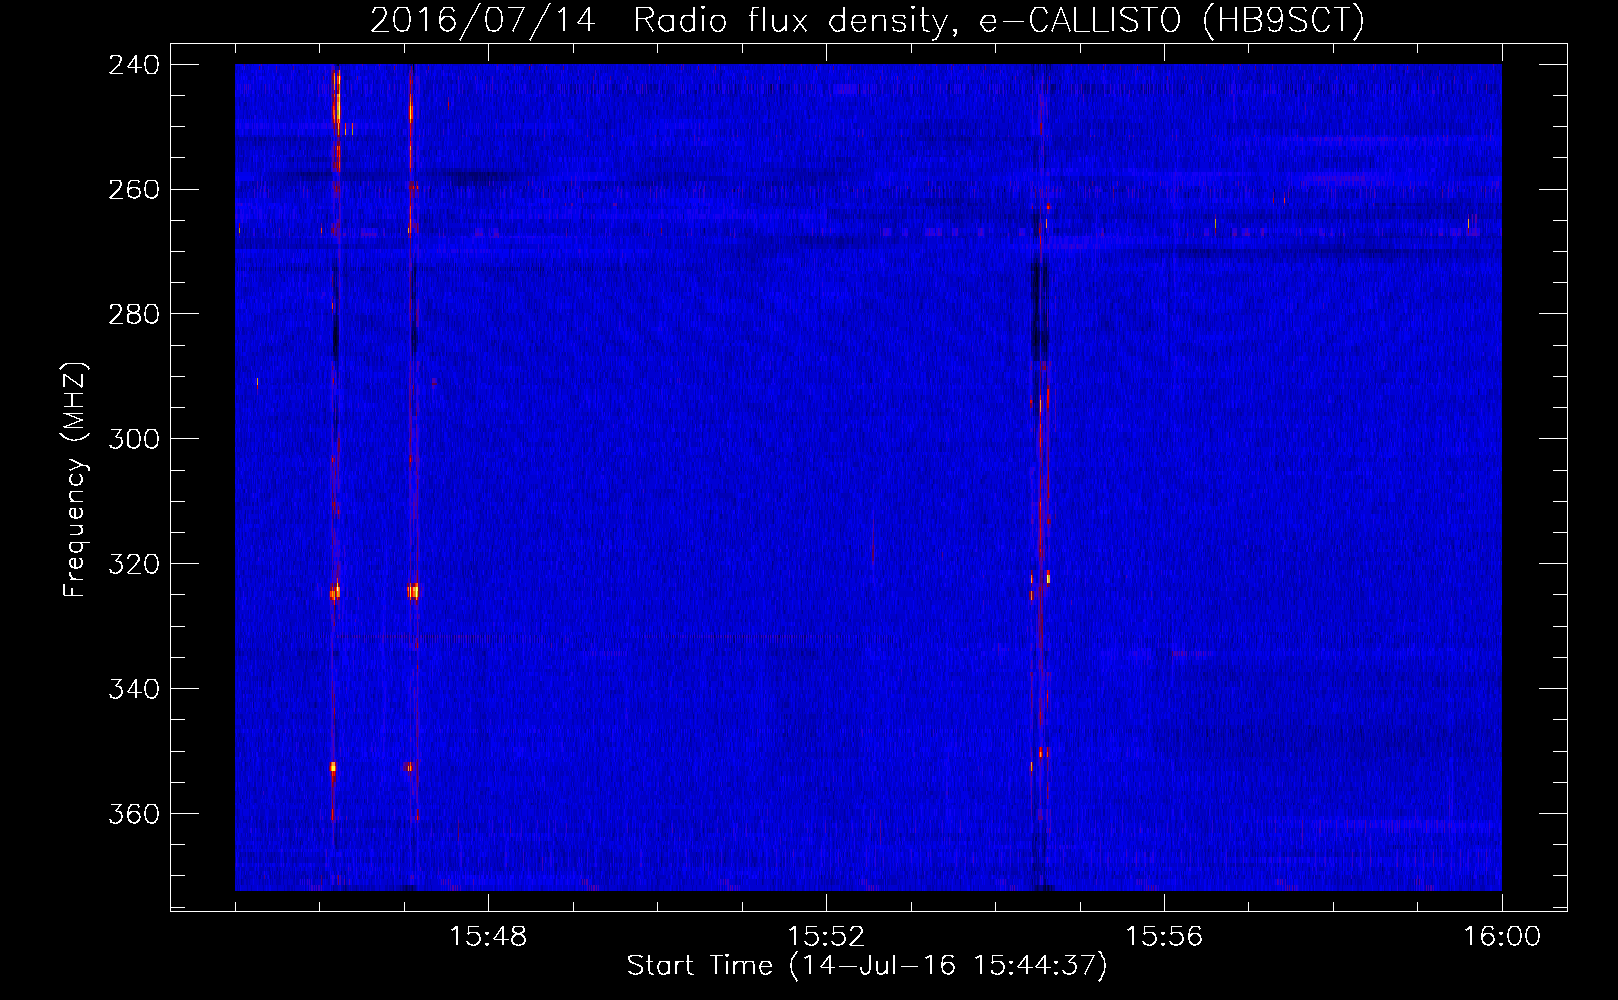
Task: Click the 340 frequency tick label
Action: (x=133, y=690)
